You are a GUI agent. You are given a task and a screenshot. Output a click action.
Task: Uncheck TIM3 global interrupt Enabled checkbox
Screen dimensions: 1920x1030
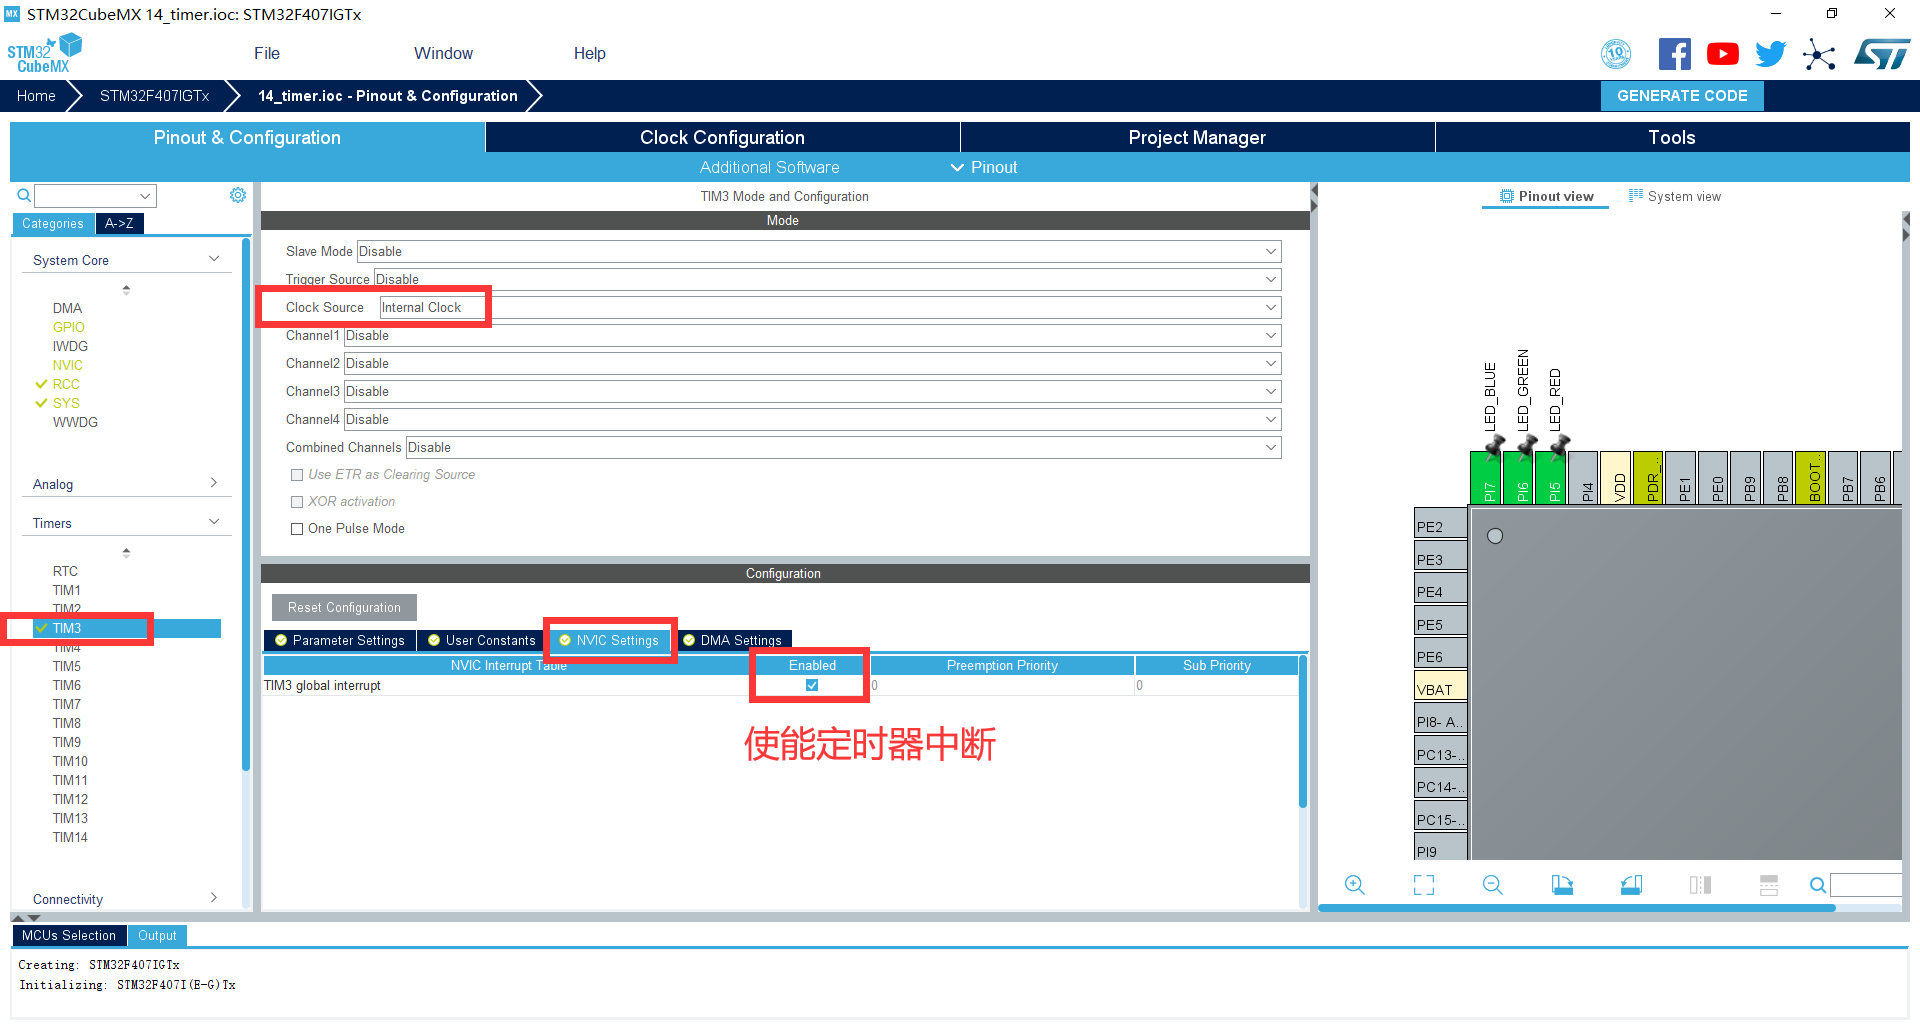812,686
